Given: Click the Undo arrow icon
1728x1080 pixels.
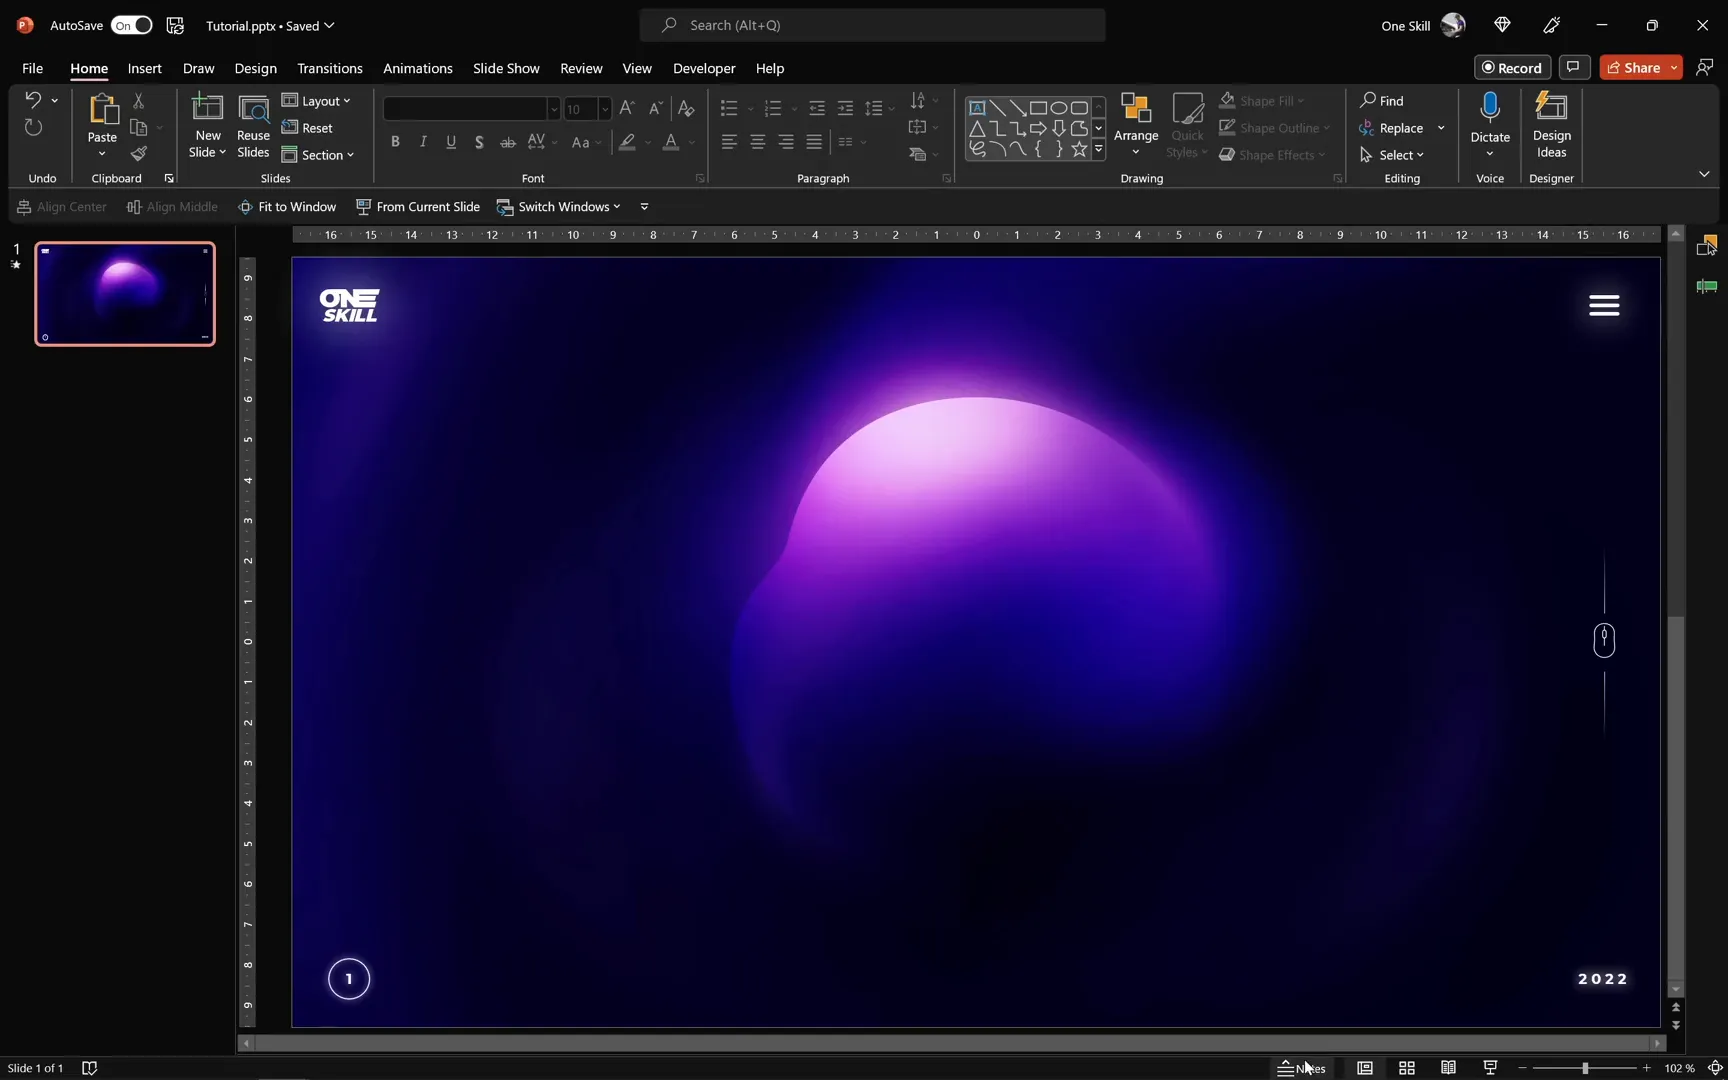Looking at the screenshot, I should coord(33,100).
